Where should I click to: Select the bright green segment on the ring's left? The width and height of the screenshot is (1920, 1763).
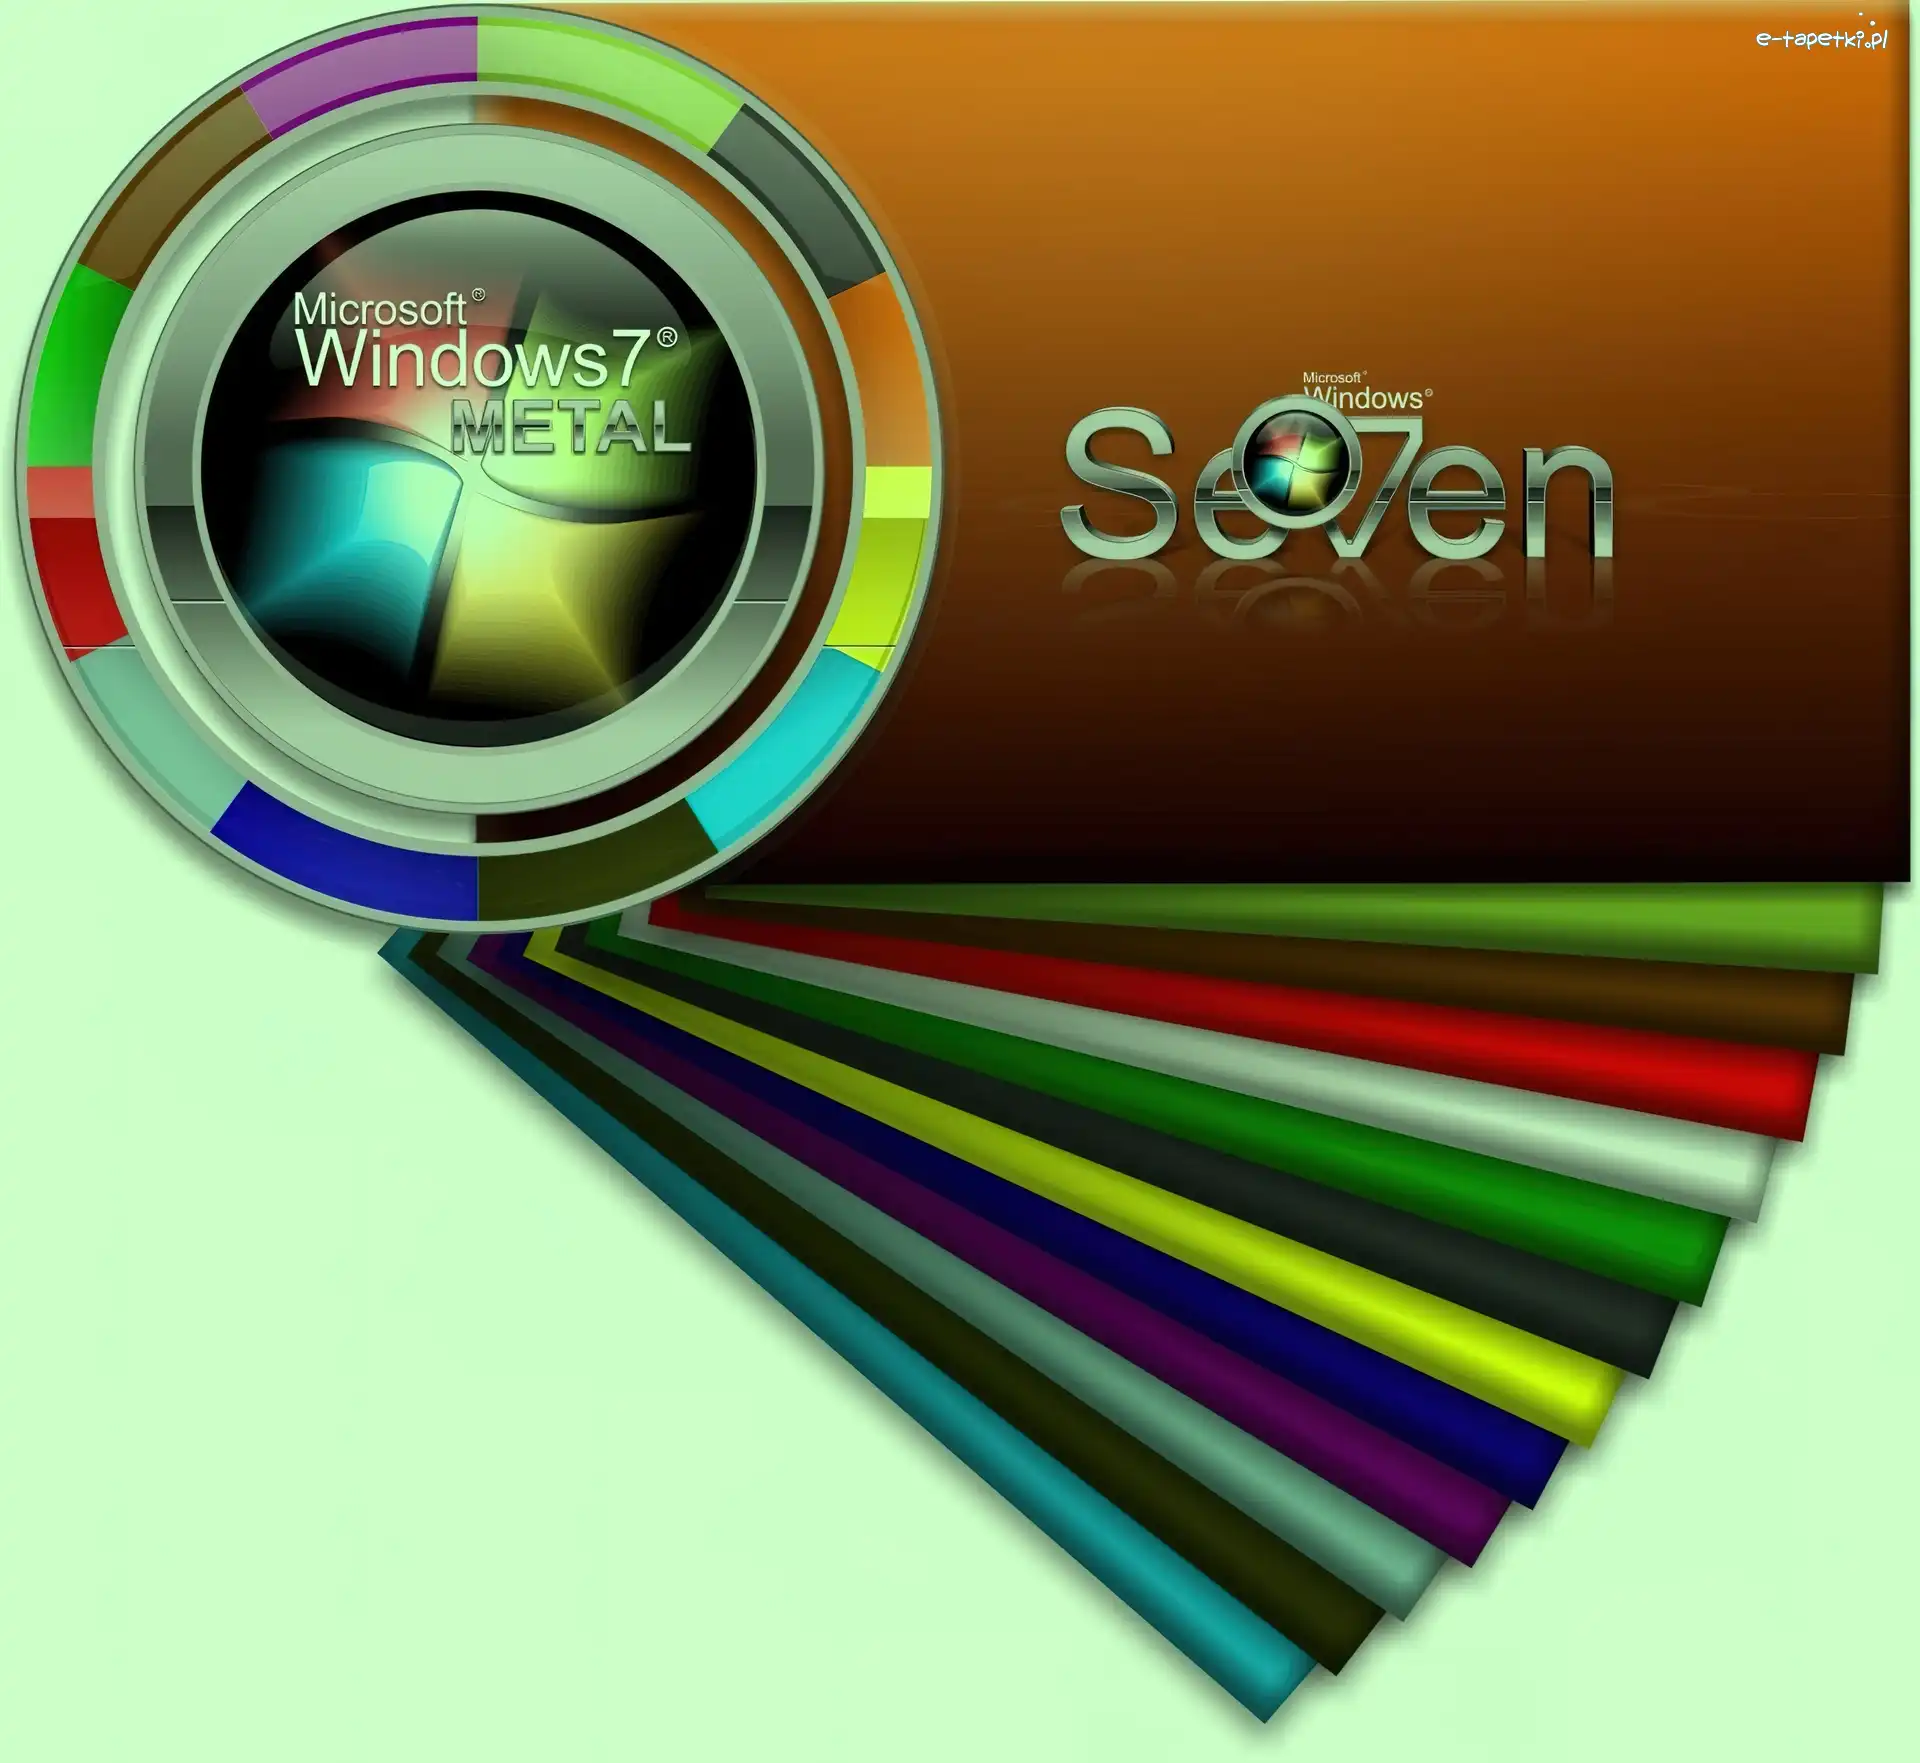(78, 370)
